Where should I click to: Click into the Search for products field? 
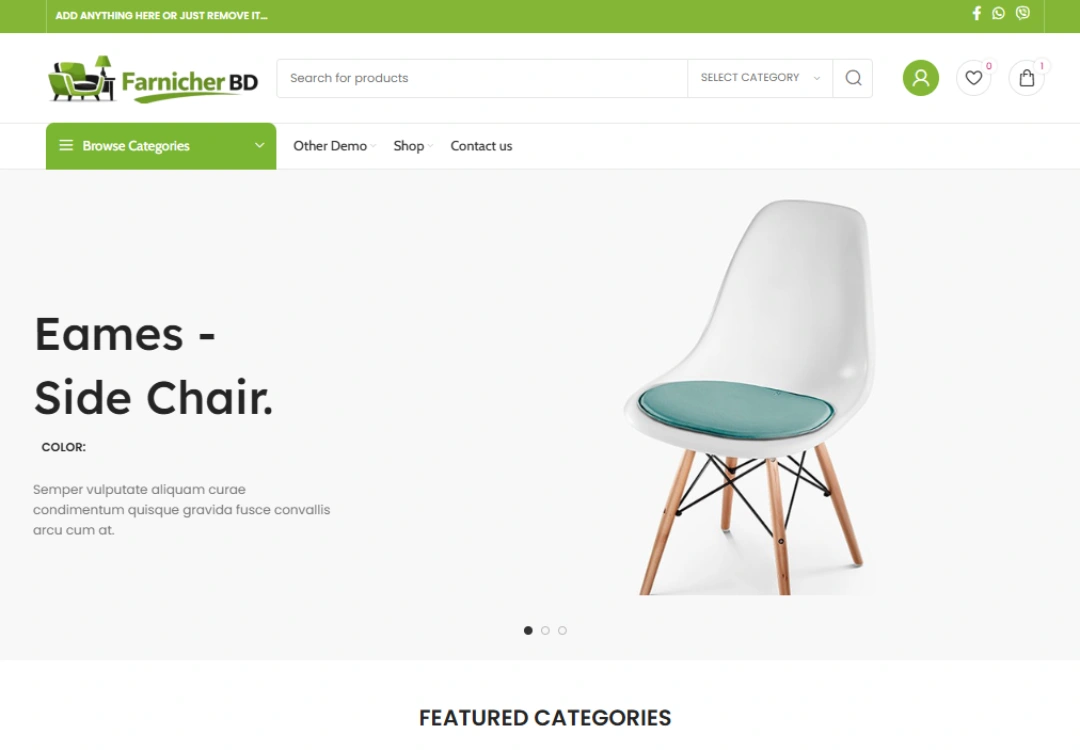pyautogui.click(x=482, y=78)
